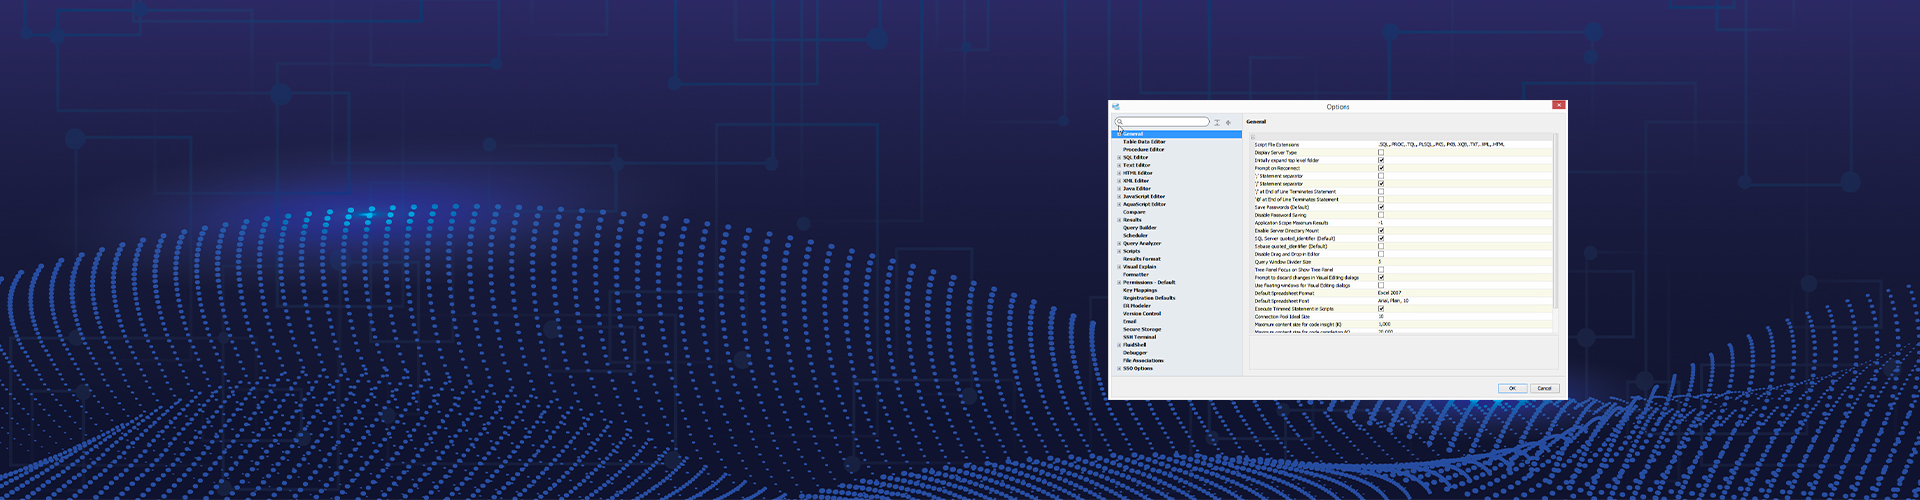The width and height of the screenshot is (1920, 500).
Task: Close the Options dialog with the red X
Action: (x=1558, y=105)
